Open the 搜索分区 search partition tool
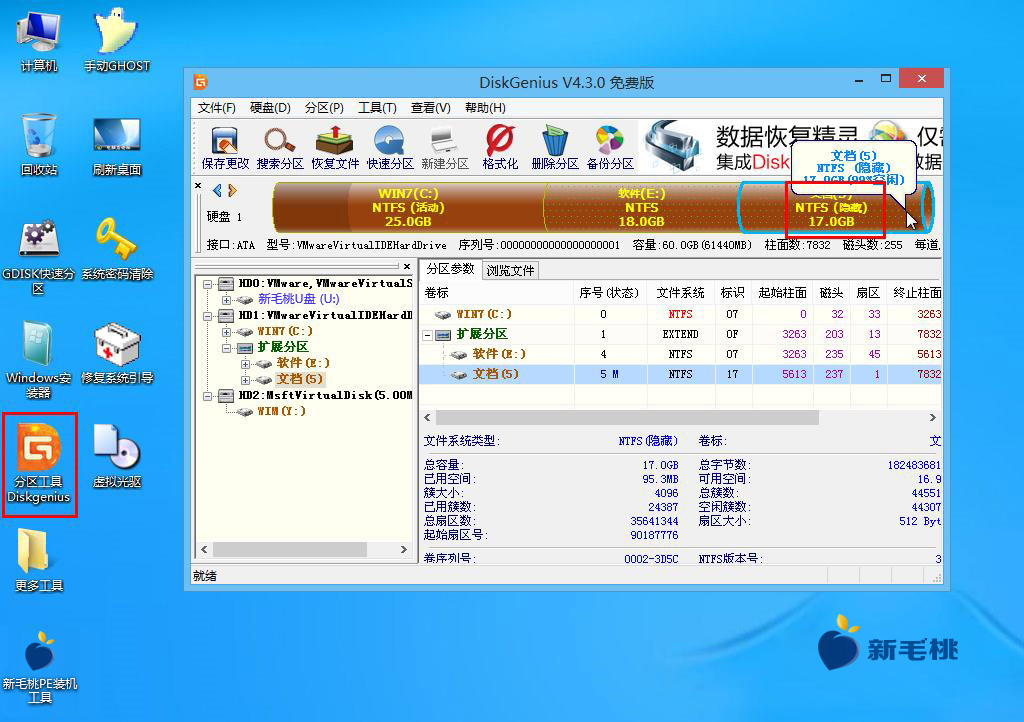1024x722 pixels. (280, 148)
